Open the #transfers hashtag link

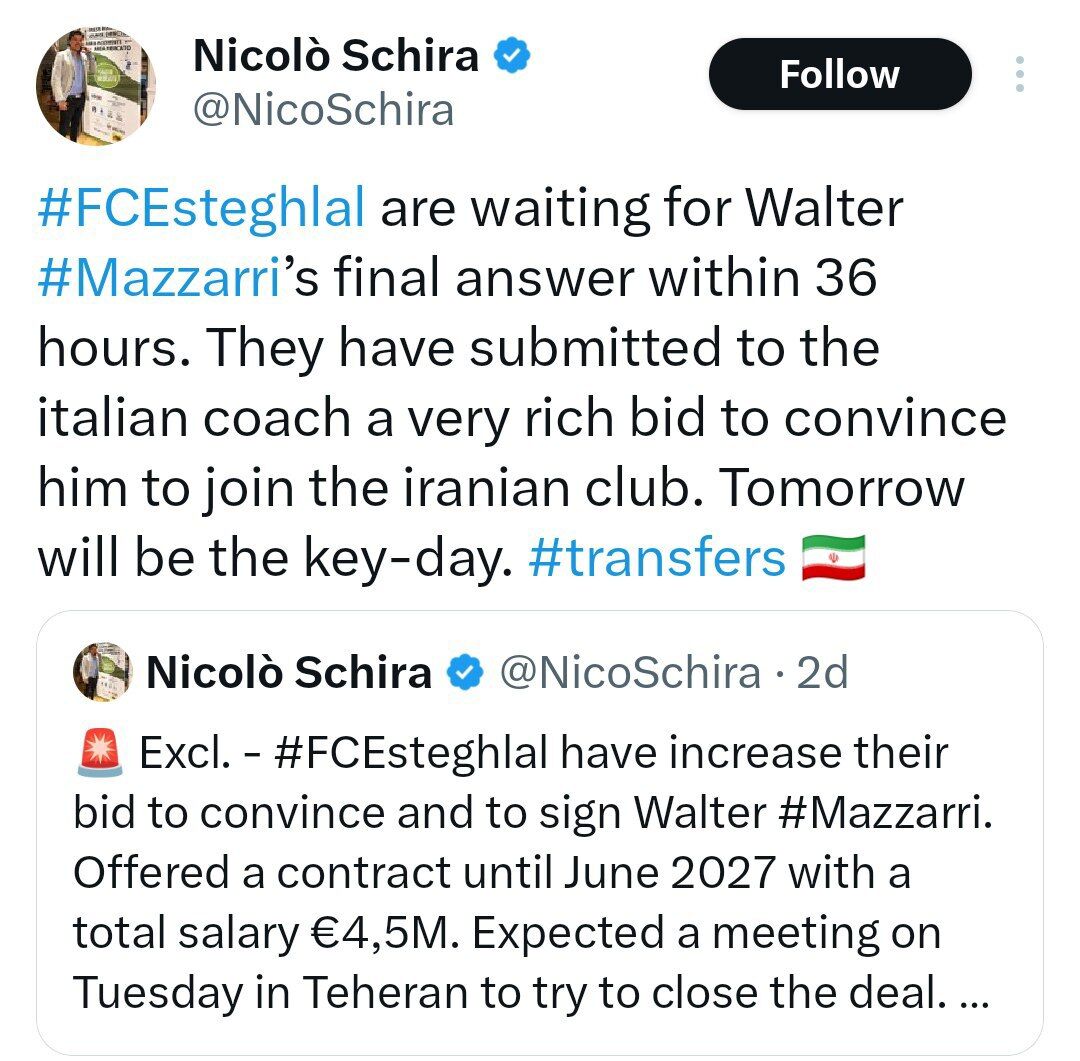(657, 558)
